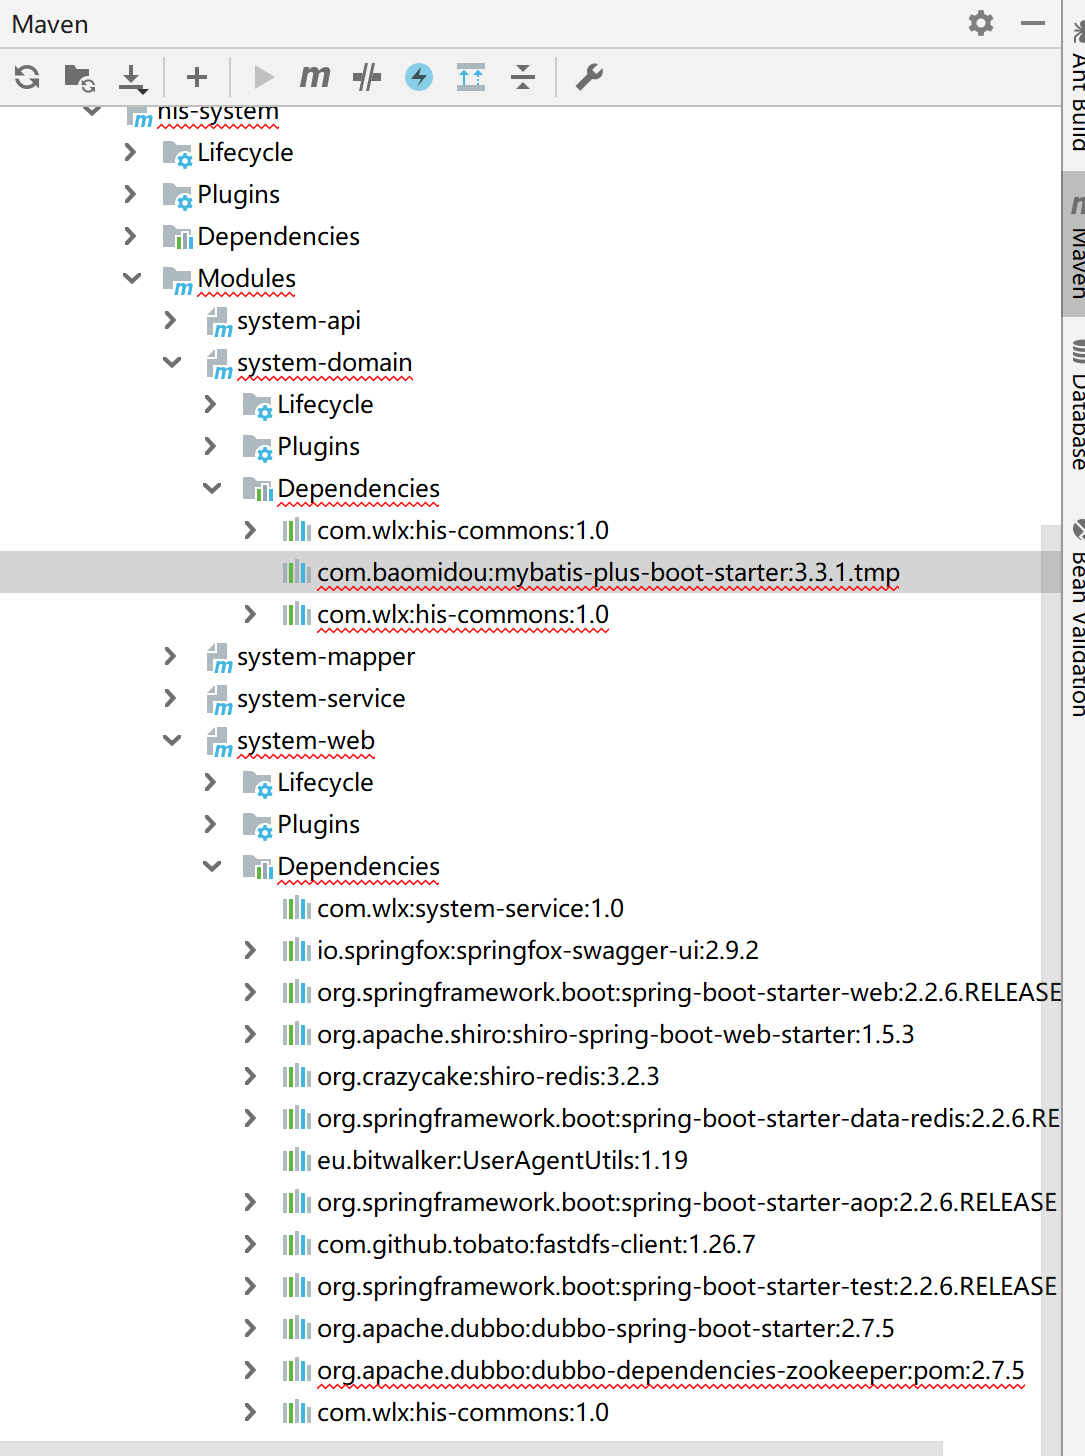The width and height of the screenshot is (1085, 1456).
Task: Click the system-mapper module icon
Action: click(219, 658)
